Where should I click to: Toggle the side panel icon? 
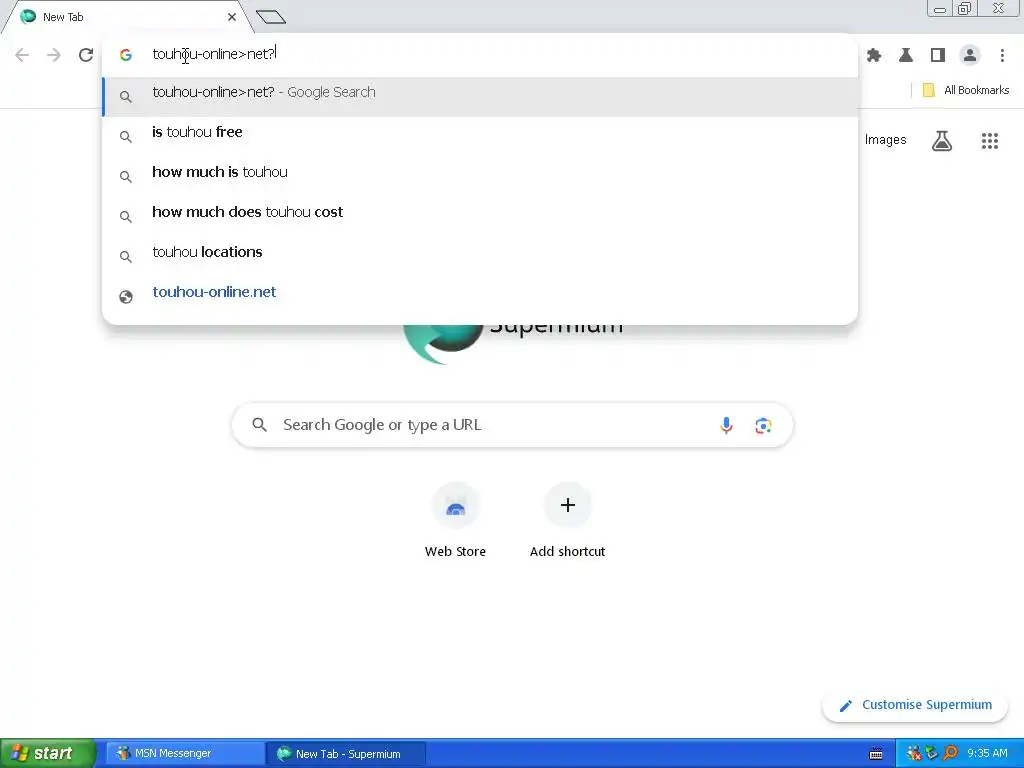coord(938,56)
